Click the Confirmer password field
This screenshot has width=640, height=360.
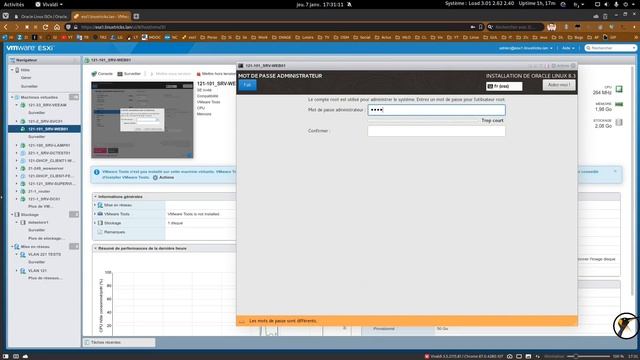point(436,131)
